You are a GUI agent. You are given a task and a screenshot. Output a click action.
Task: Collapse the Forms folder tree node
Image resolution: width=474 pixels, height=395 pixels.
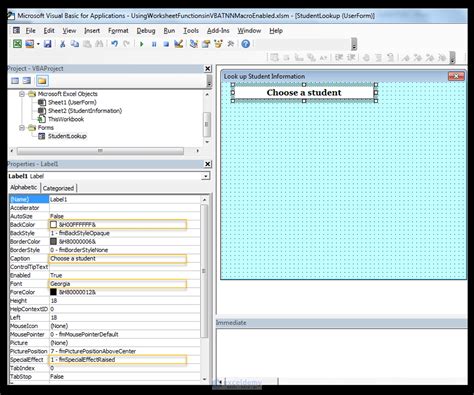click(22, 128)
